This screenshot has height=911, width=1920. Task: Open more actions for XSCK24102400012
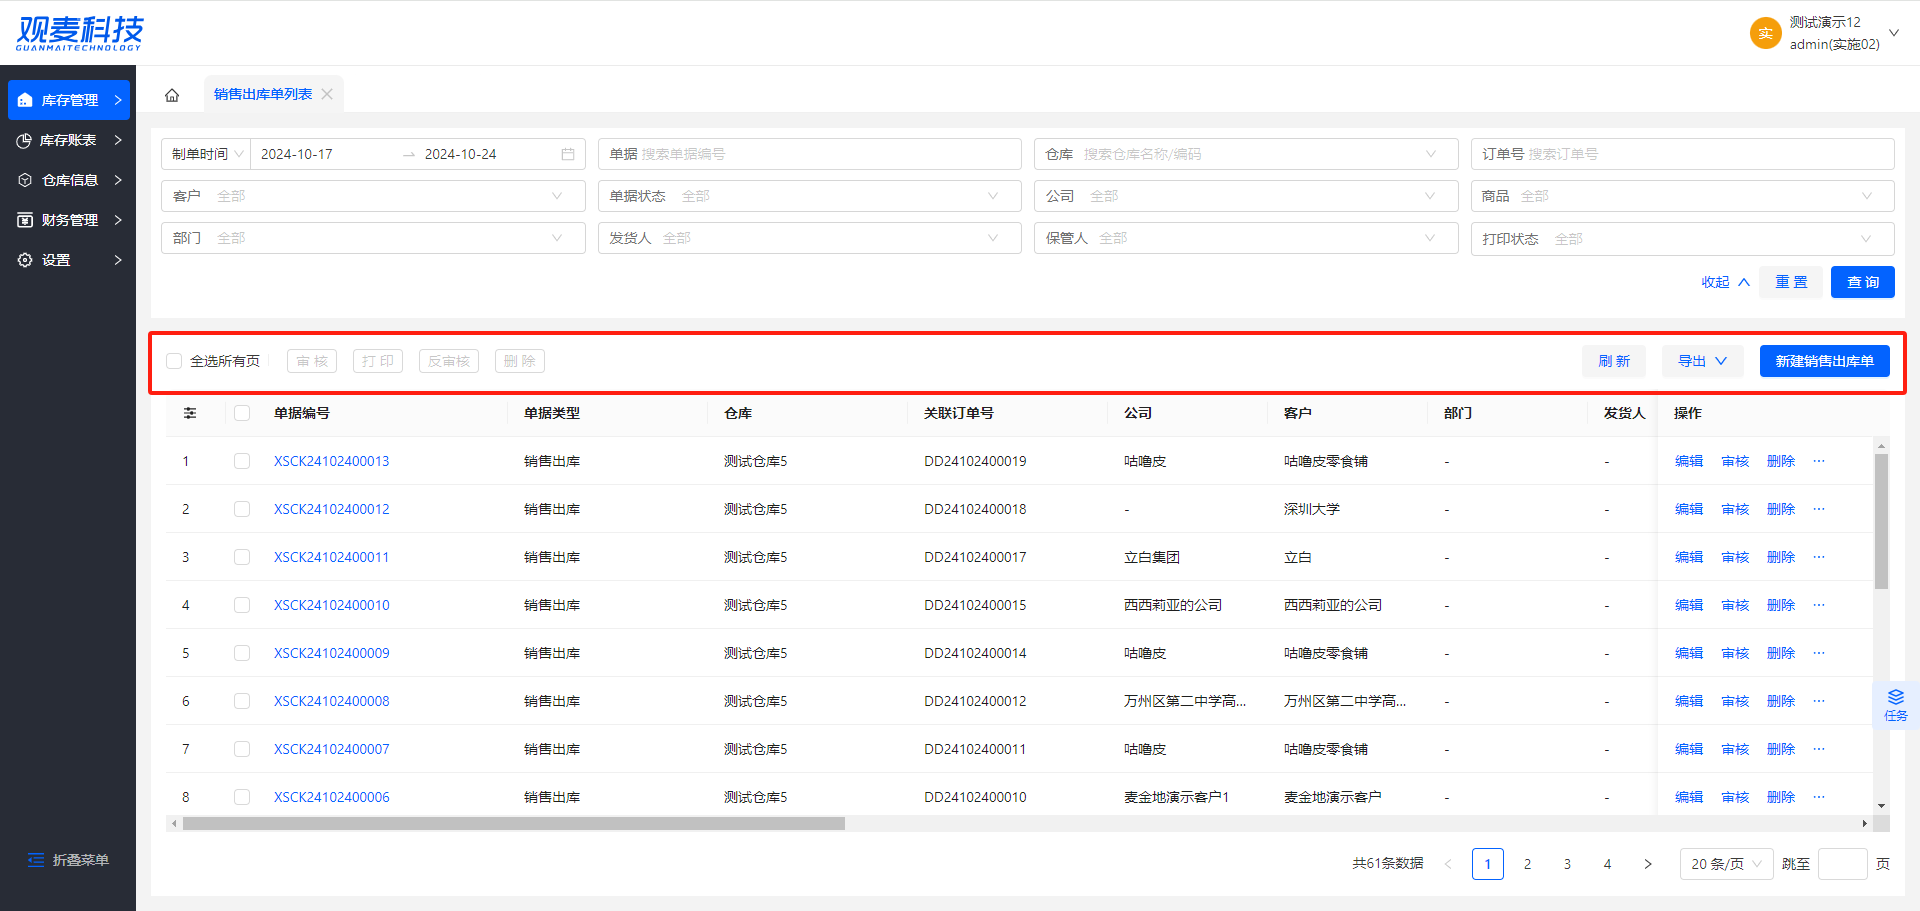coord(1819,509)
